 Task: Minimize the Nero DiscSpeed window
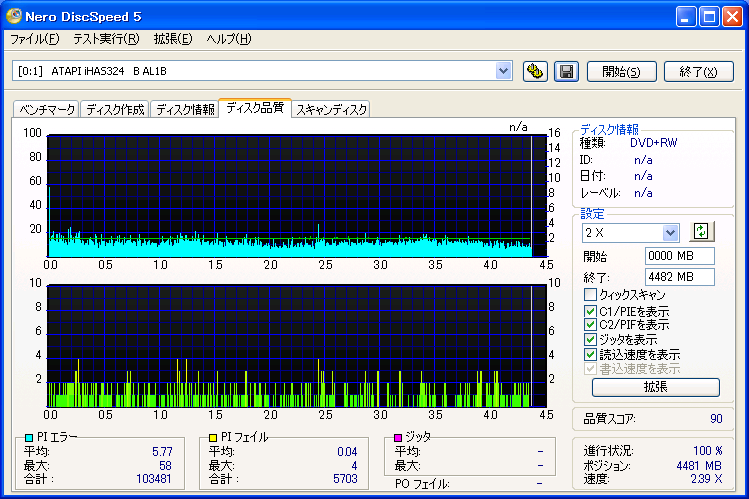(686, 17)
